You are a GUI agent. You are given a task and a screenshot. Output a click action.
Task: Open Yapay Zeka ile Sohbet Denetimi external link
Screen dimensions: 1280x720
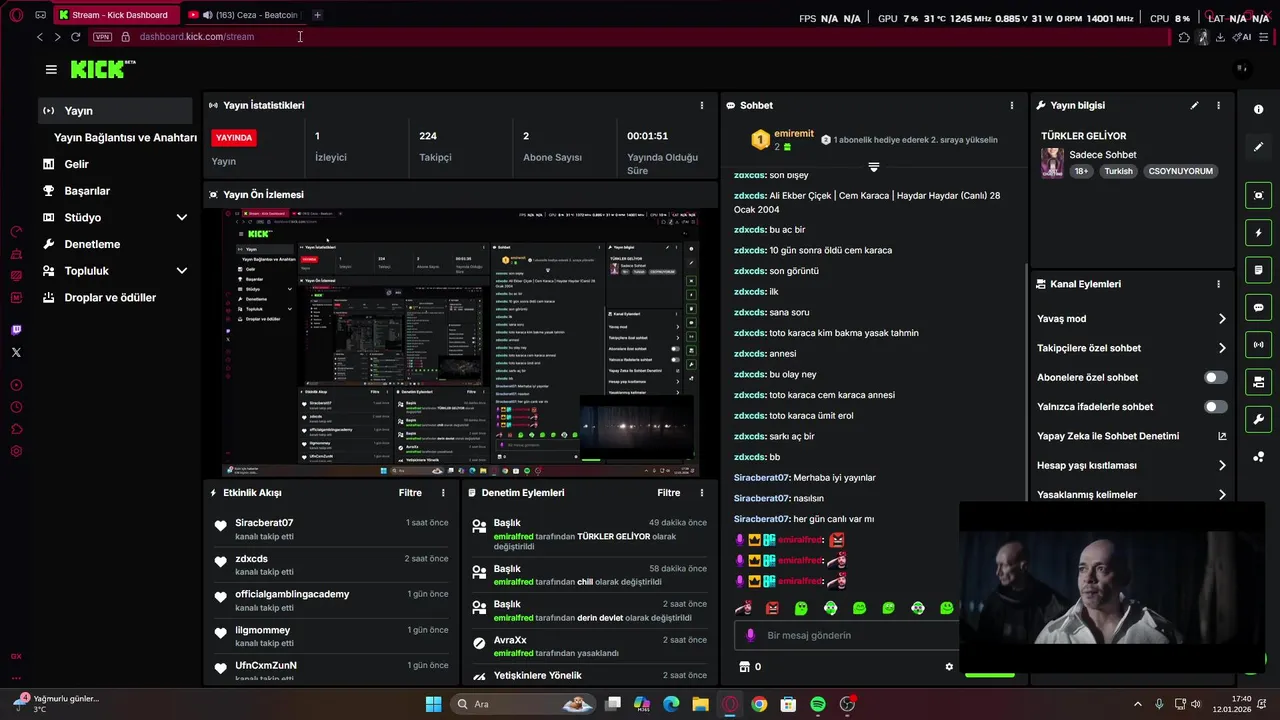point(1221,436)
